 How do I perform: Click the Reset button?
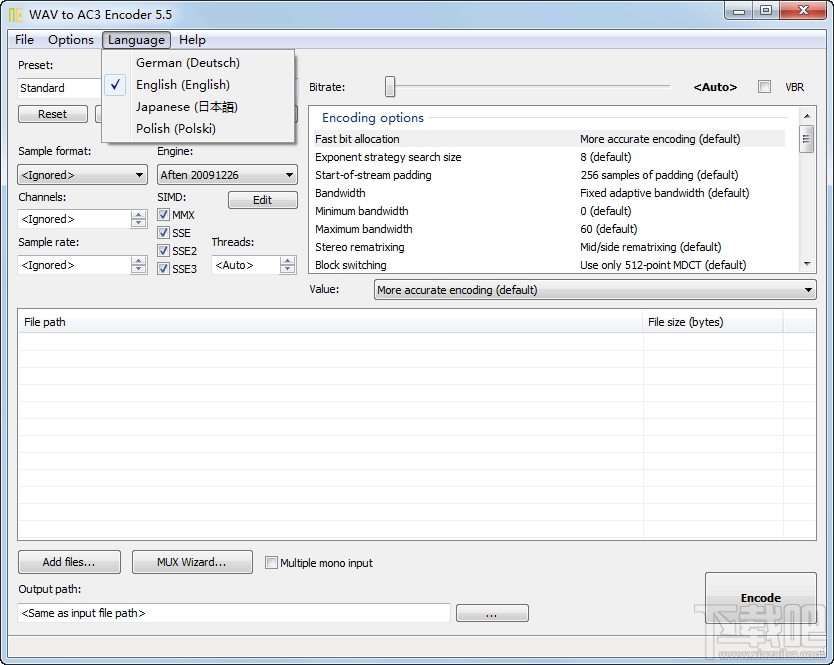52,113
